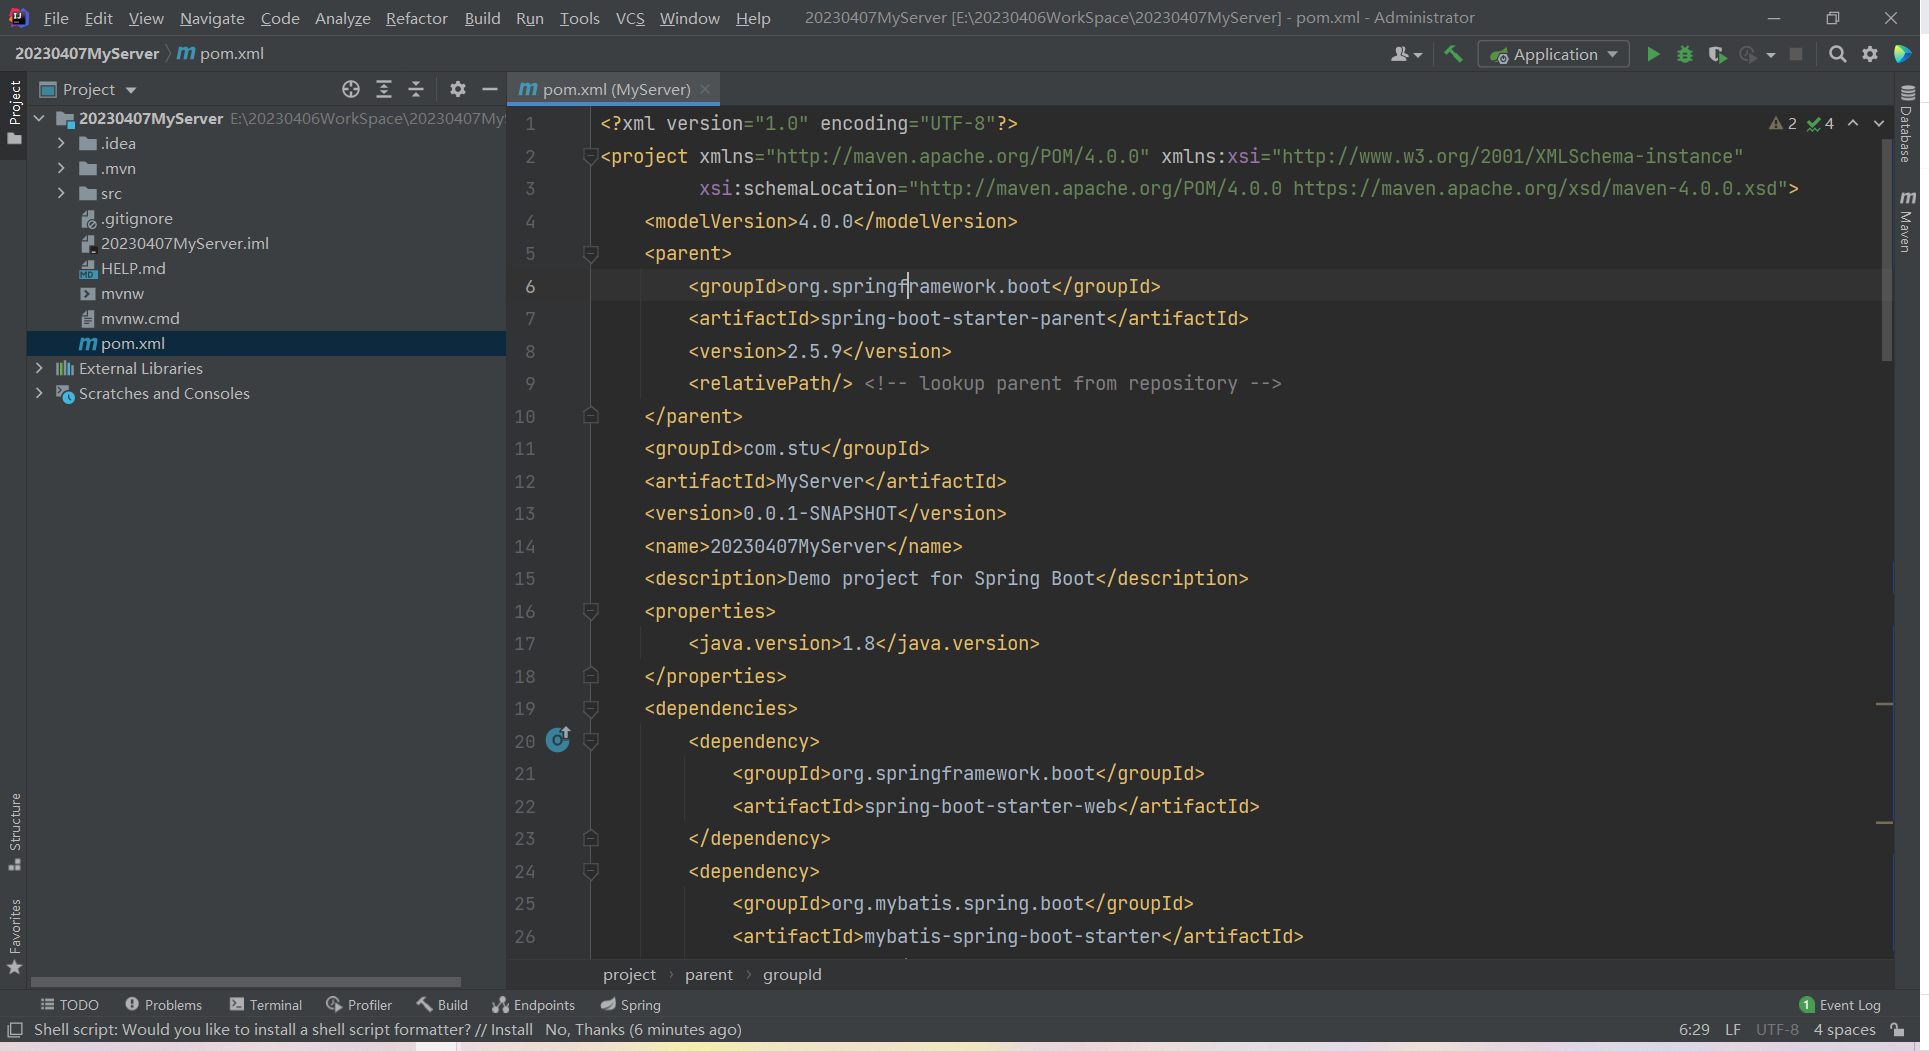Click the locate-in-project crosshair icon
The height and width of the screenshot is (1051, 1929).
click(351, 90)
